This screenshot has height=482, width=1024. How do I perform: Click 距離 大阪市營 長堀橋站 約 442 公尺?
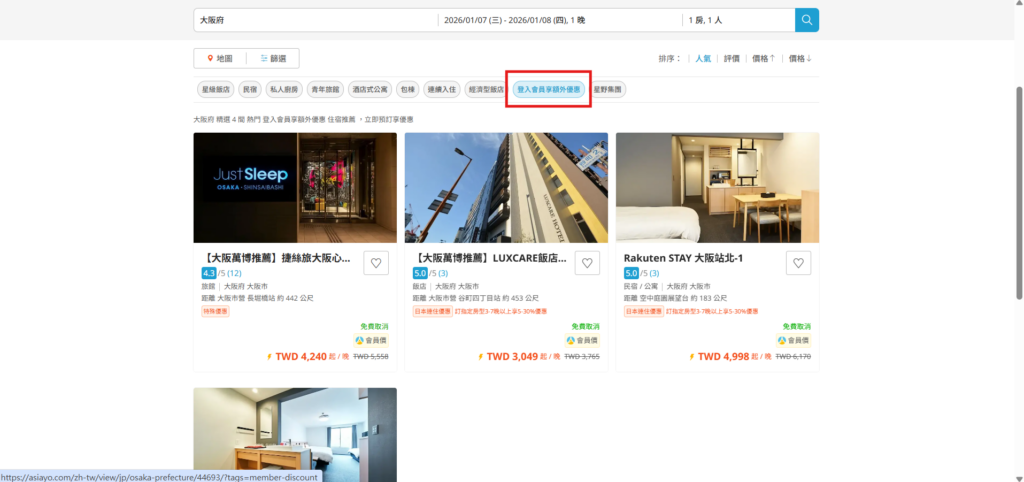point(257,298)
